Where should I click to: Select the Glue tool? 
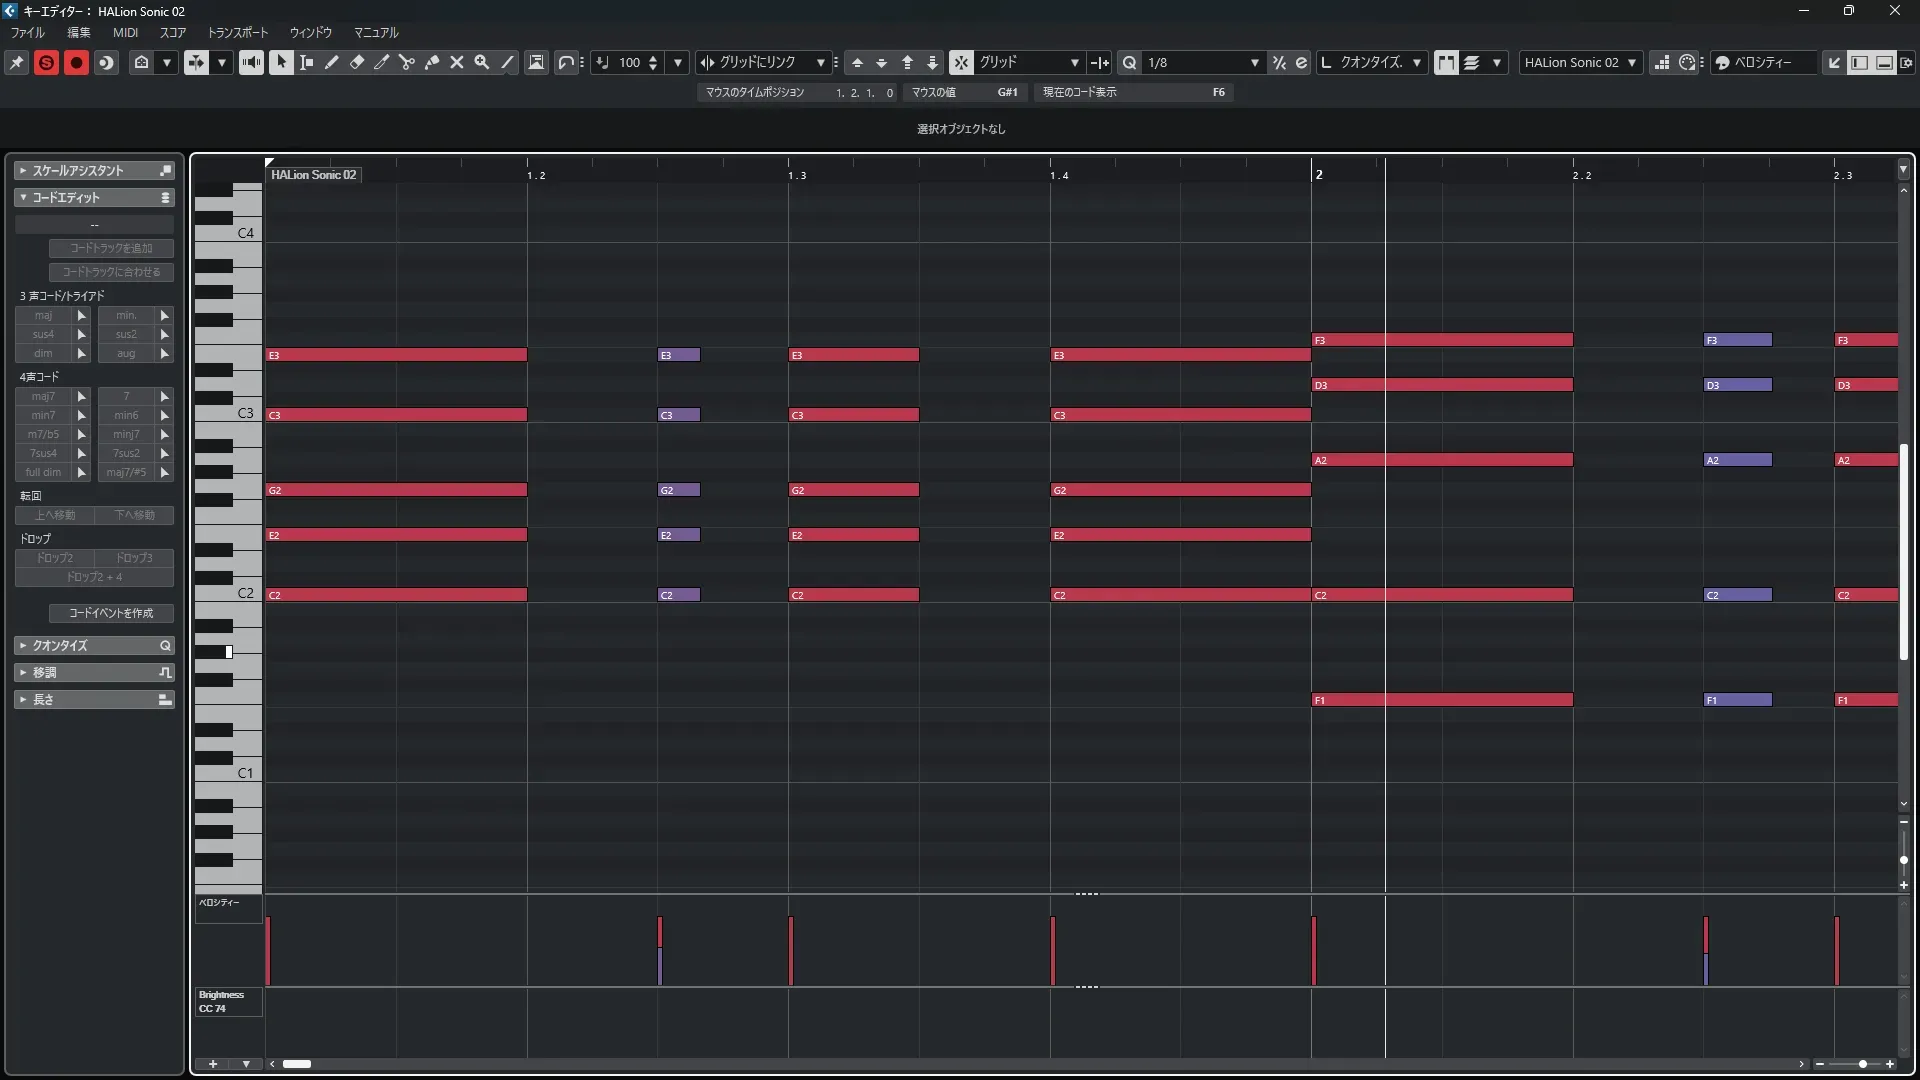432,62
